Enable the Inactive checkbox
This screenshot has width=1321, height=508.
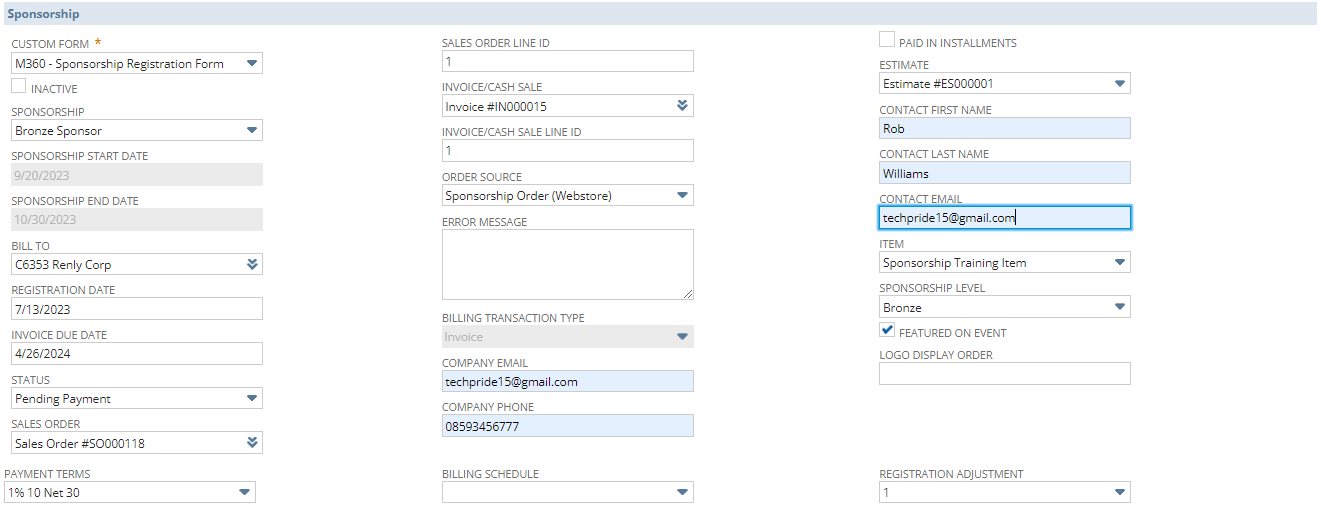pos(18,87)
